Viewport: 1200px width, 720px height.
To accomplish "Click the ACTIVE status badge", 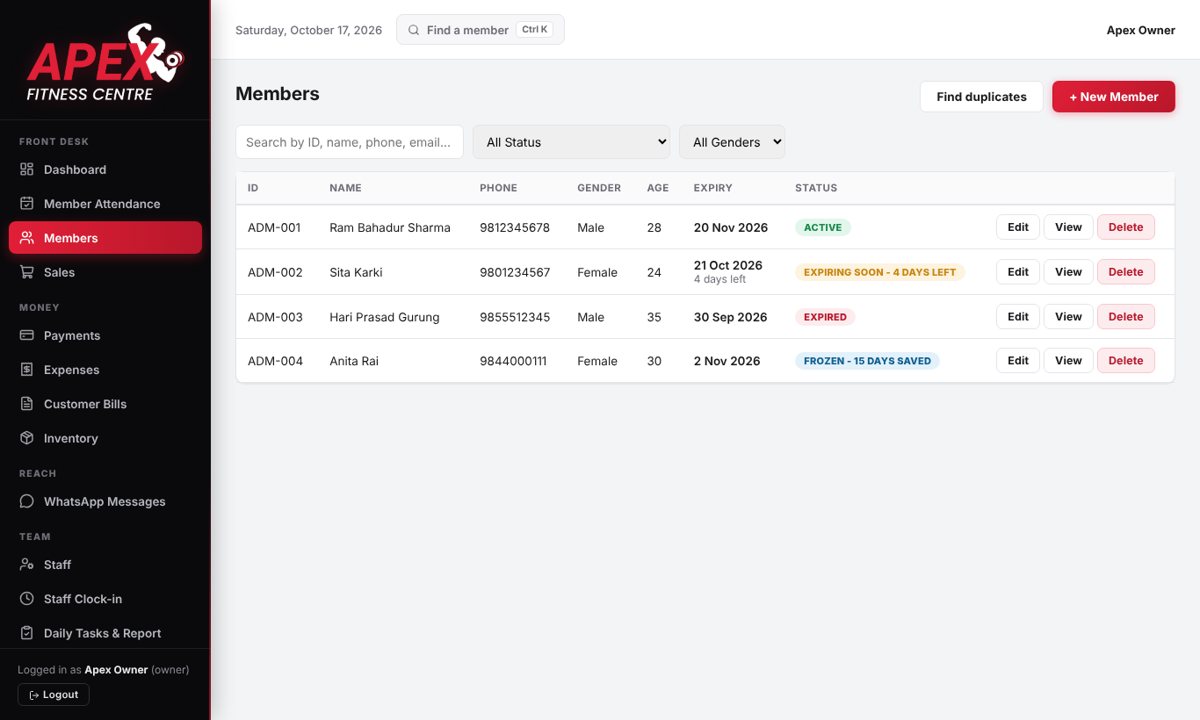I will pos(823,227).
